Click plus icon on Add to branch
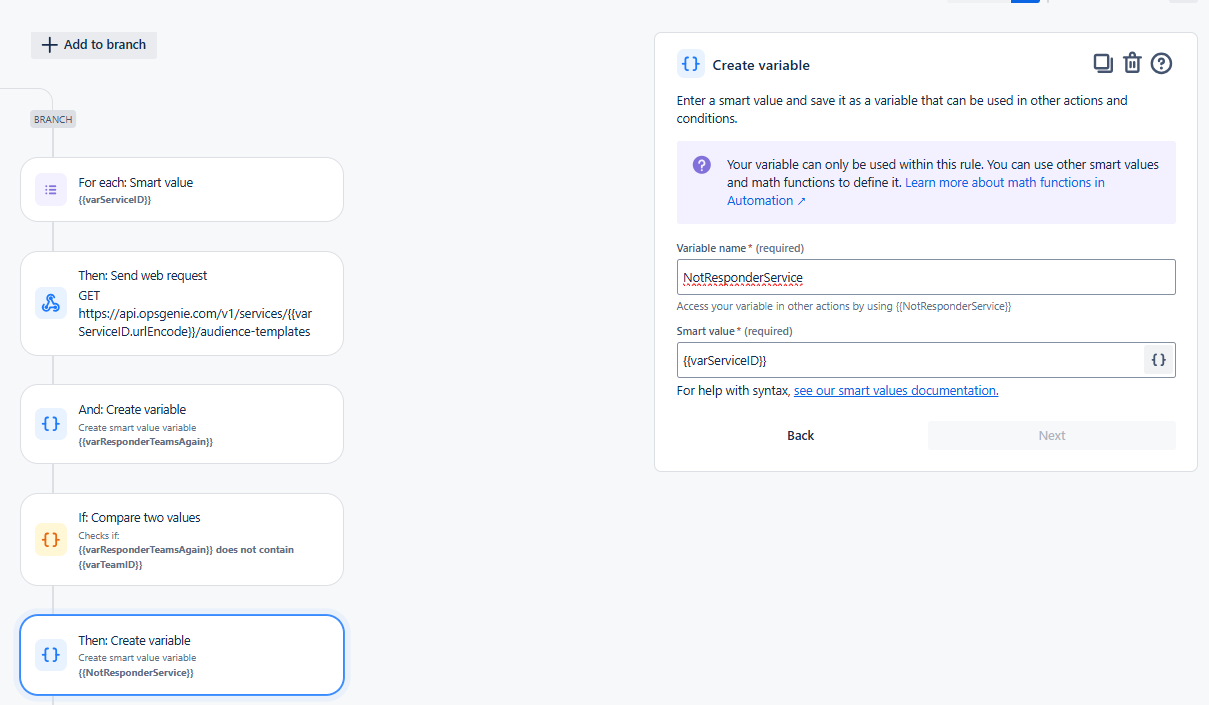 49,45
